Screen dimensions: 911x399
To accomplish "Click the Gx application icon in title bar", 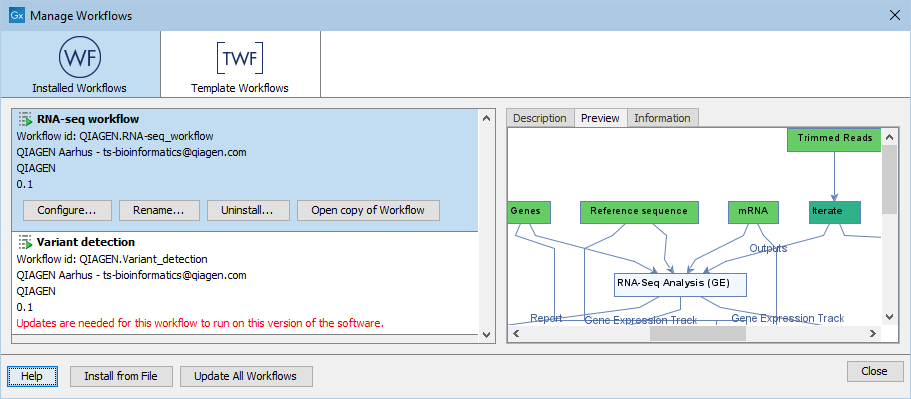I will [17, 16].
